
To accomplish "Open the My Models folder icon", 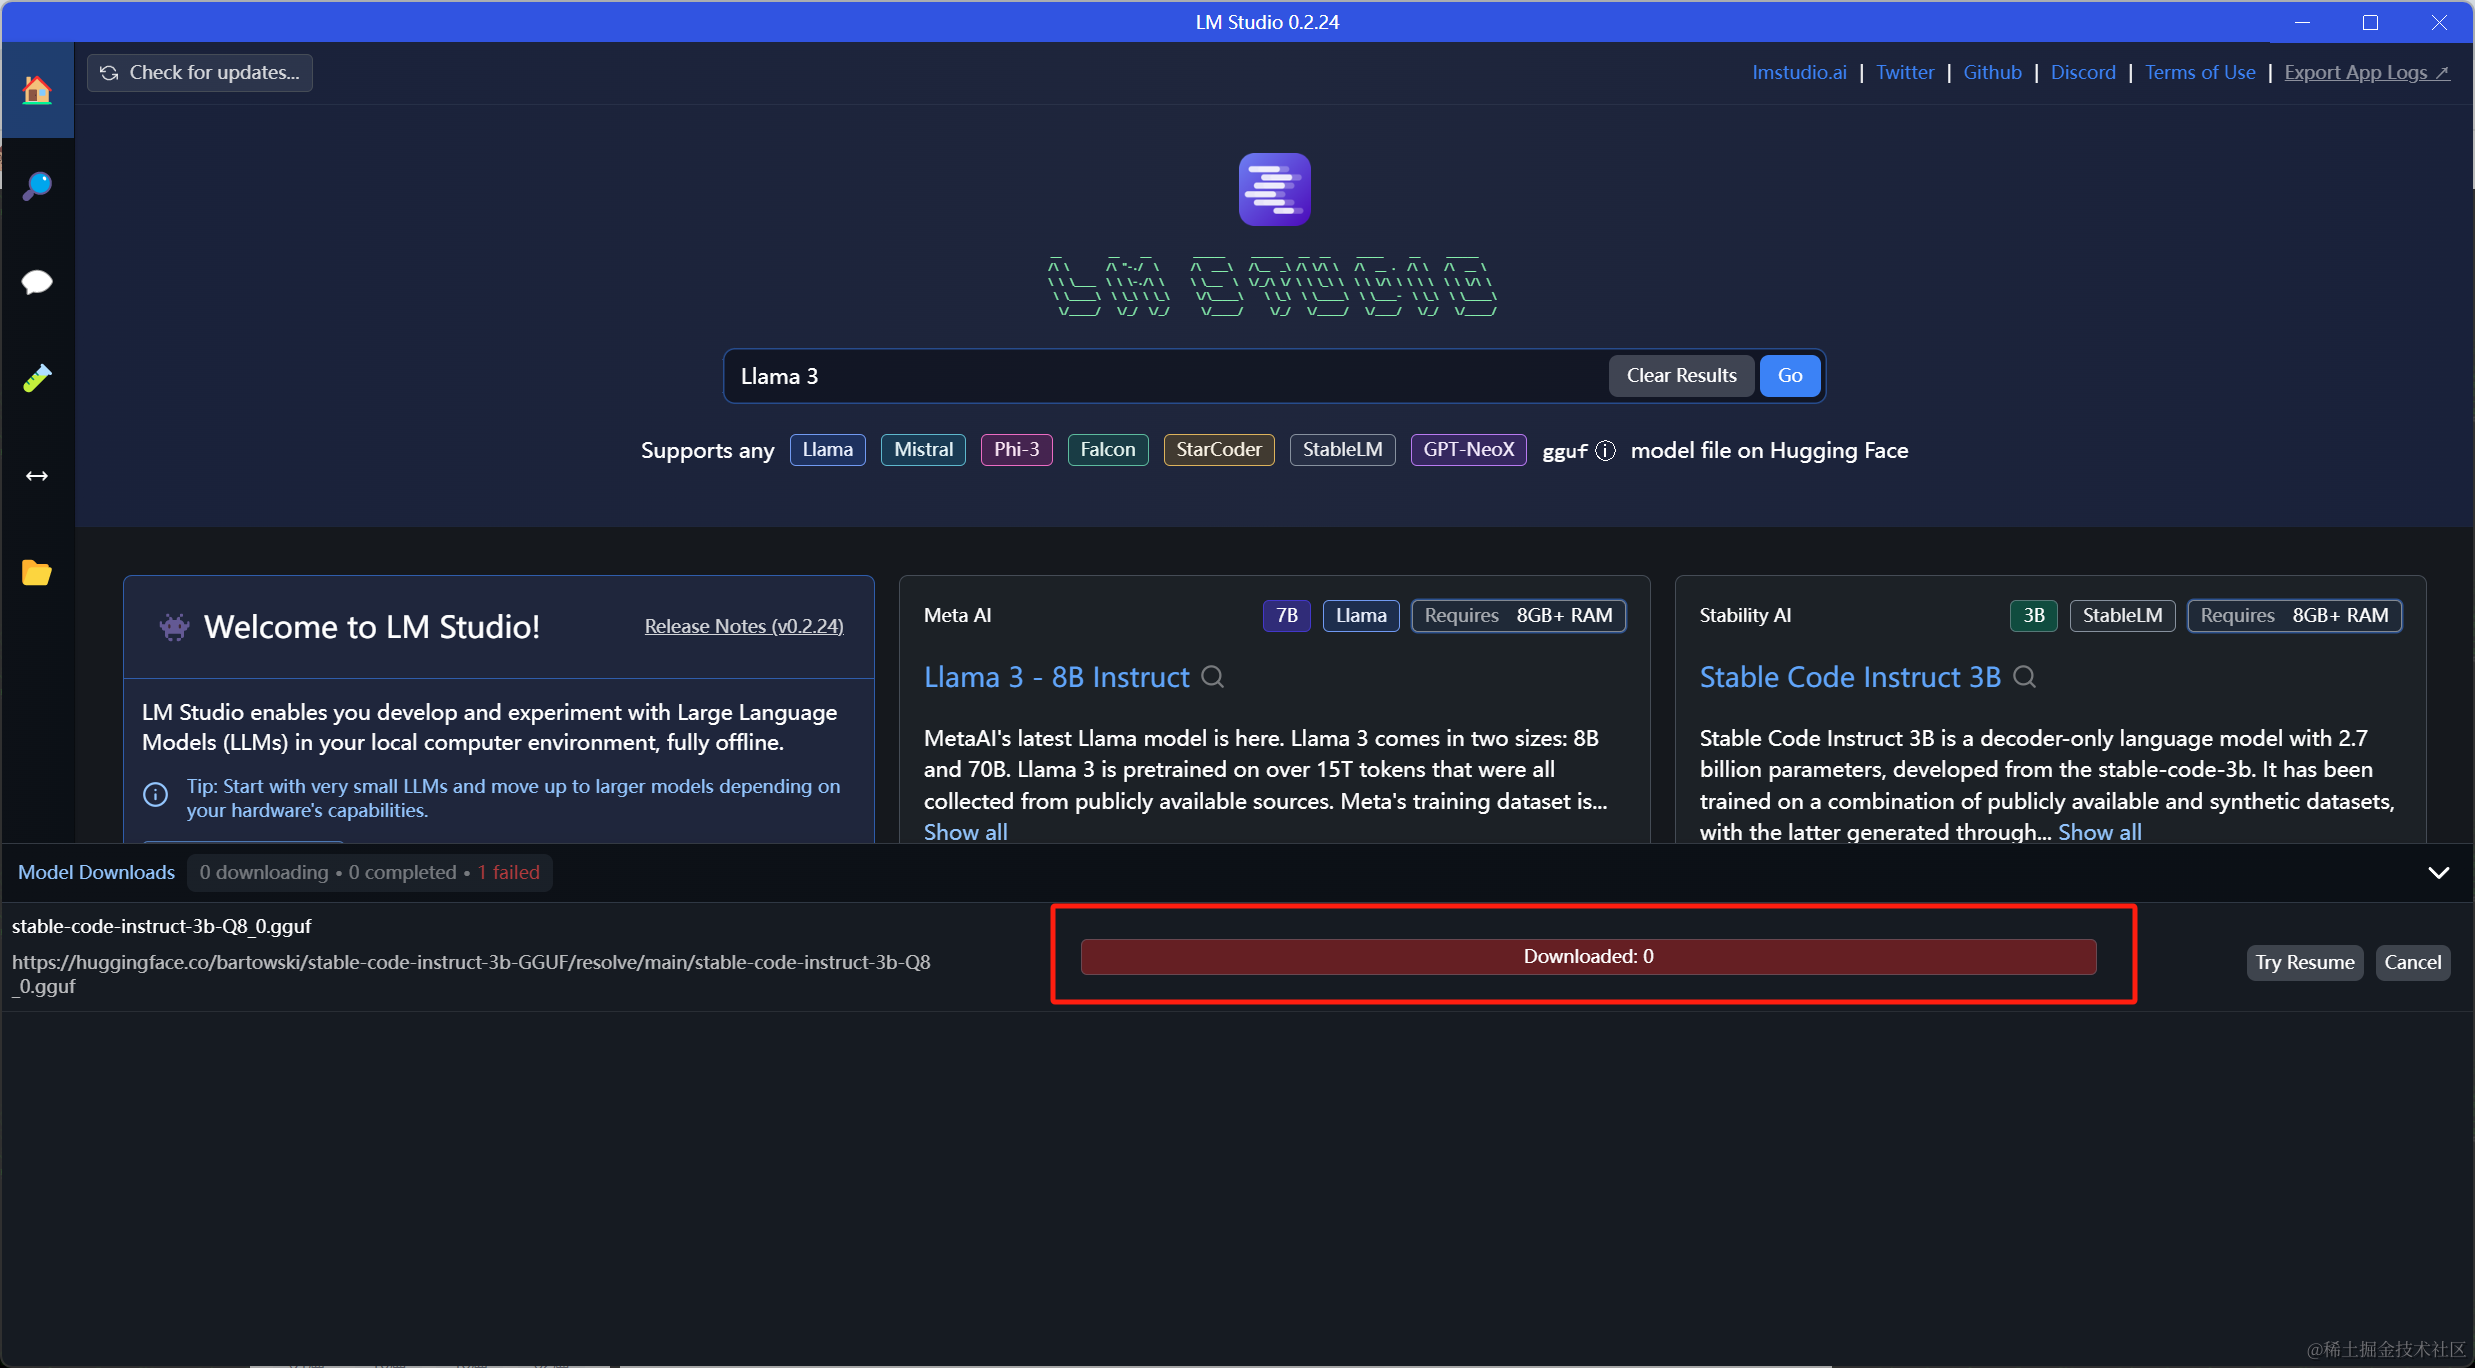I will pos(37,572).
